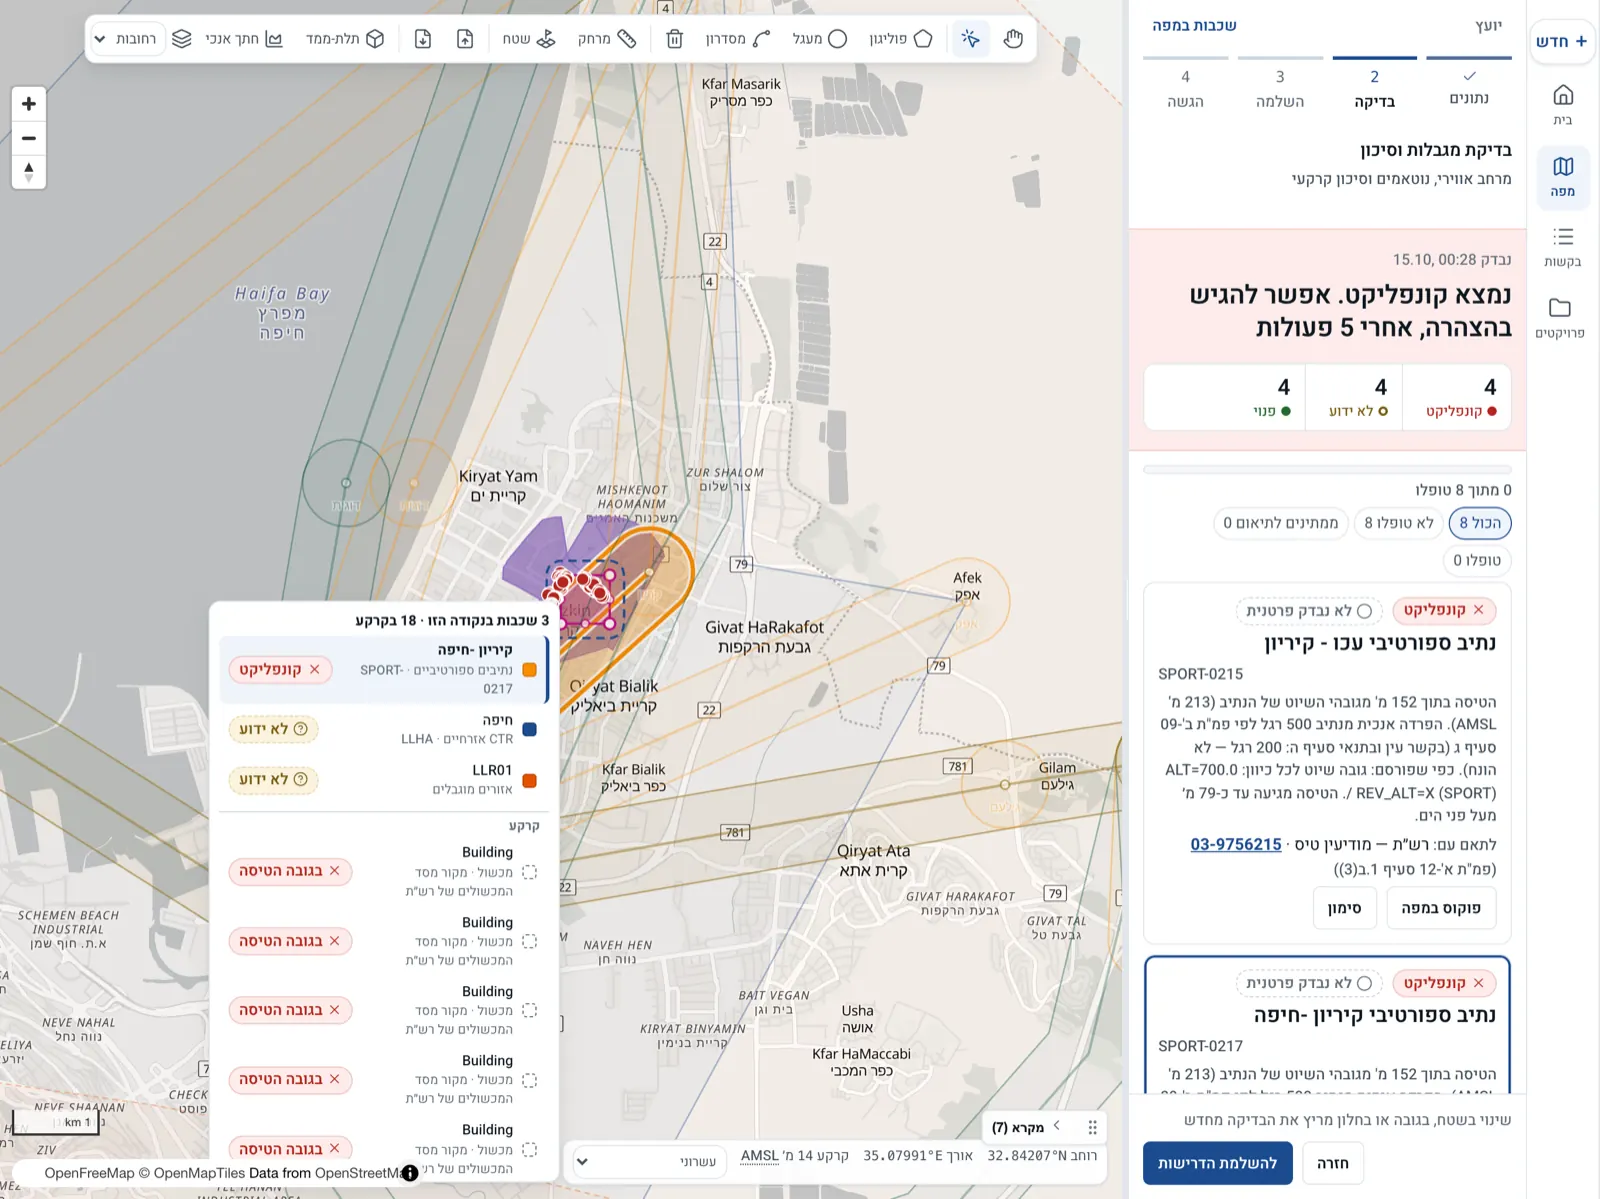Zoom out of the map with minus
Viewport: 1600px width, 1199px height.
pos(29,138)
